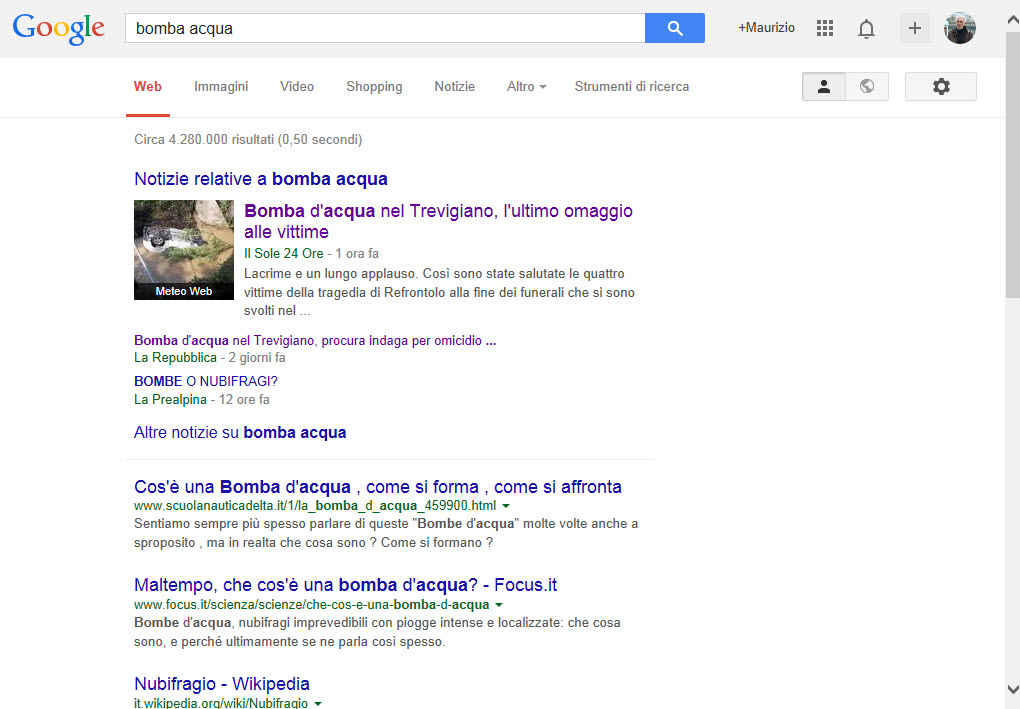Screen dimensions: 1020x709
Task: Expand arrow next to it.wikipedia.org URL
Action: 318,704
